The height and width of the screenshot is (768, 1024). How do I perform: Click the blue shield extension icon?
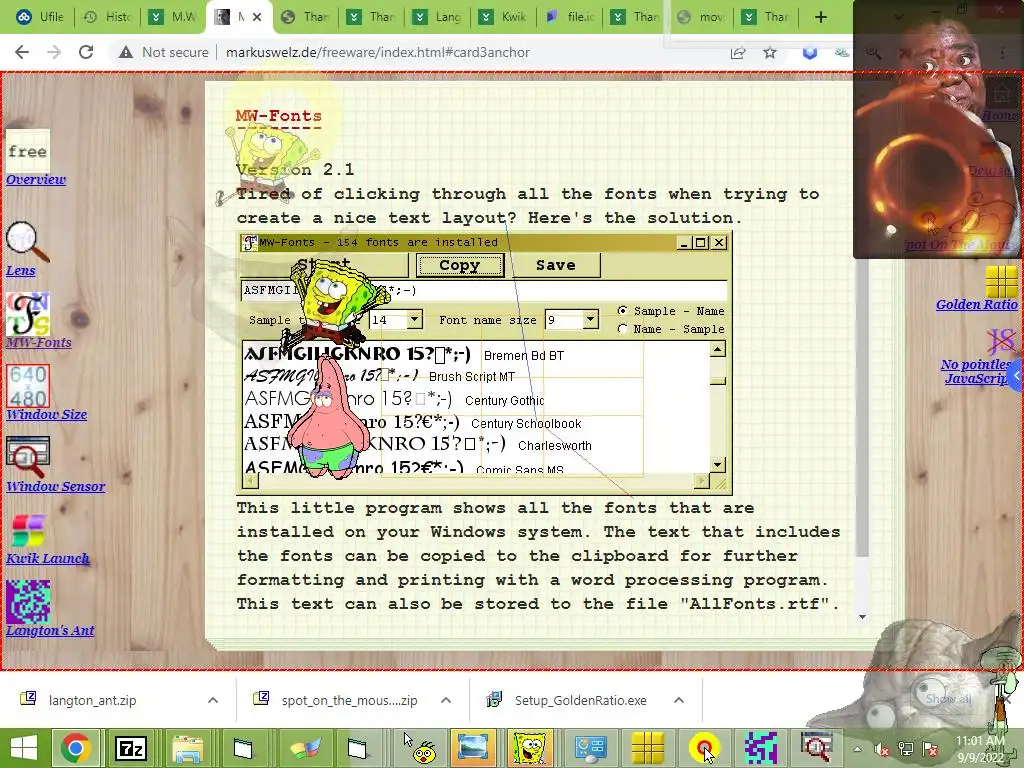point(810,52)
